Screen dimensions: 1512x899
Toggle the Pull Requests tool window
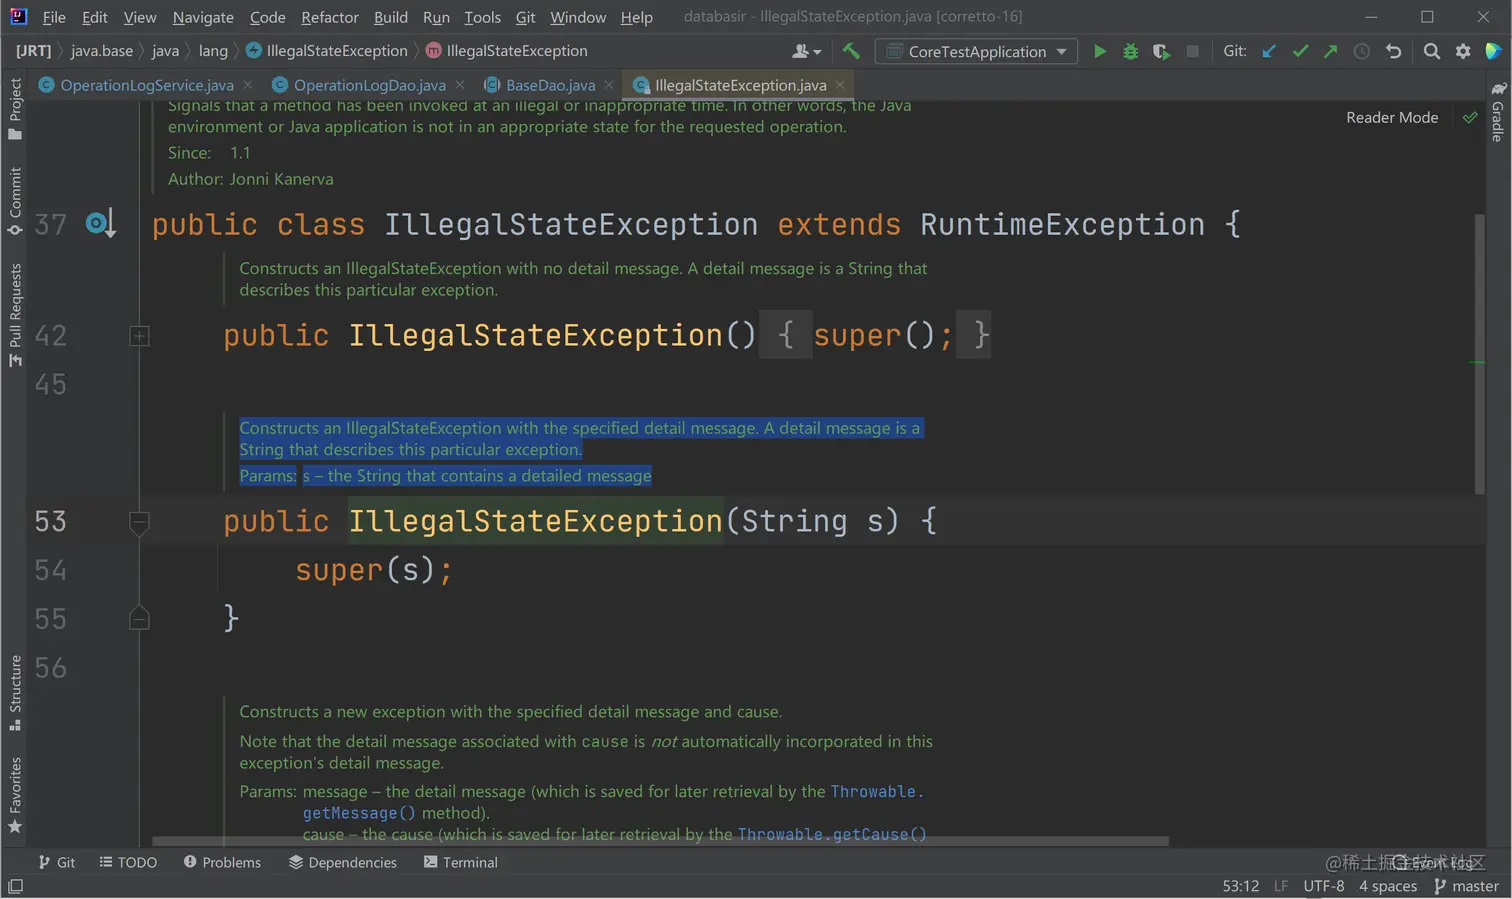[x=15, y=314]
